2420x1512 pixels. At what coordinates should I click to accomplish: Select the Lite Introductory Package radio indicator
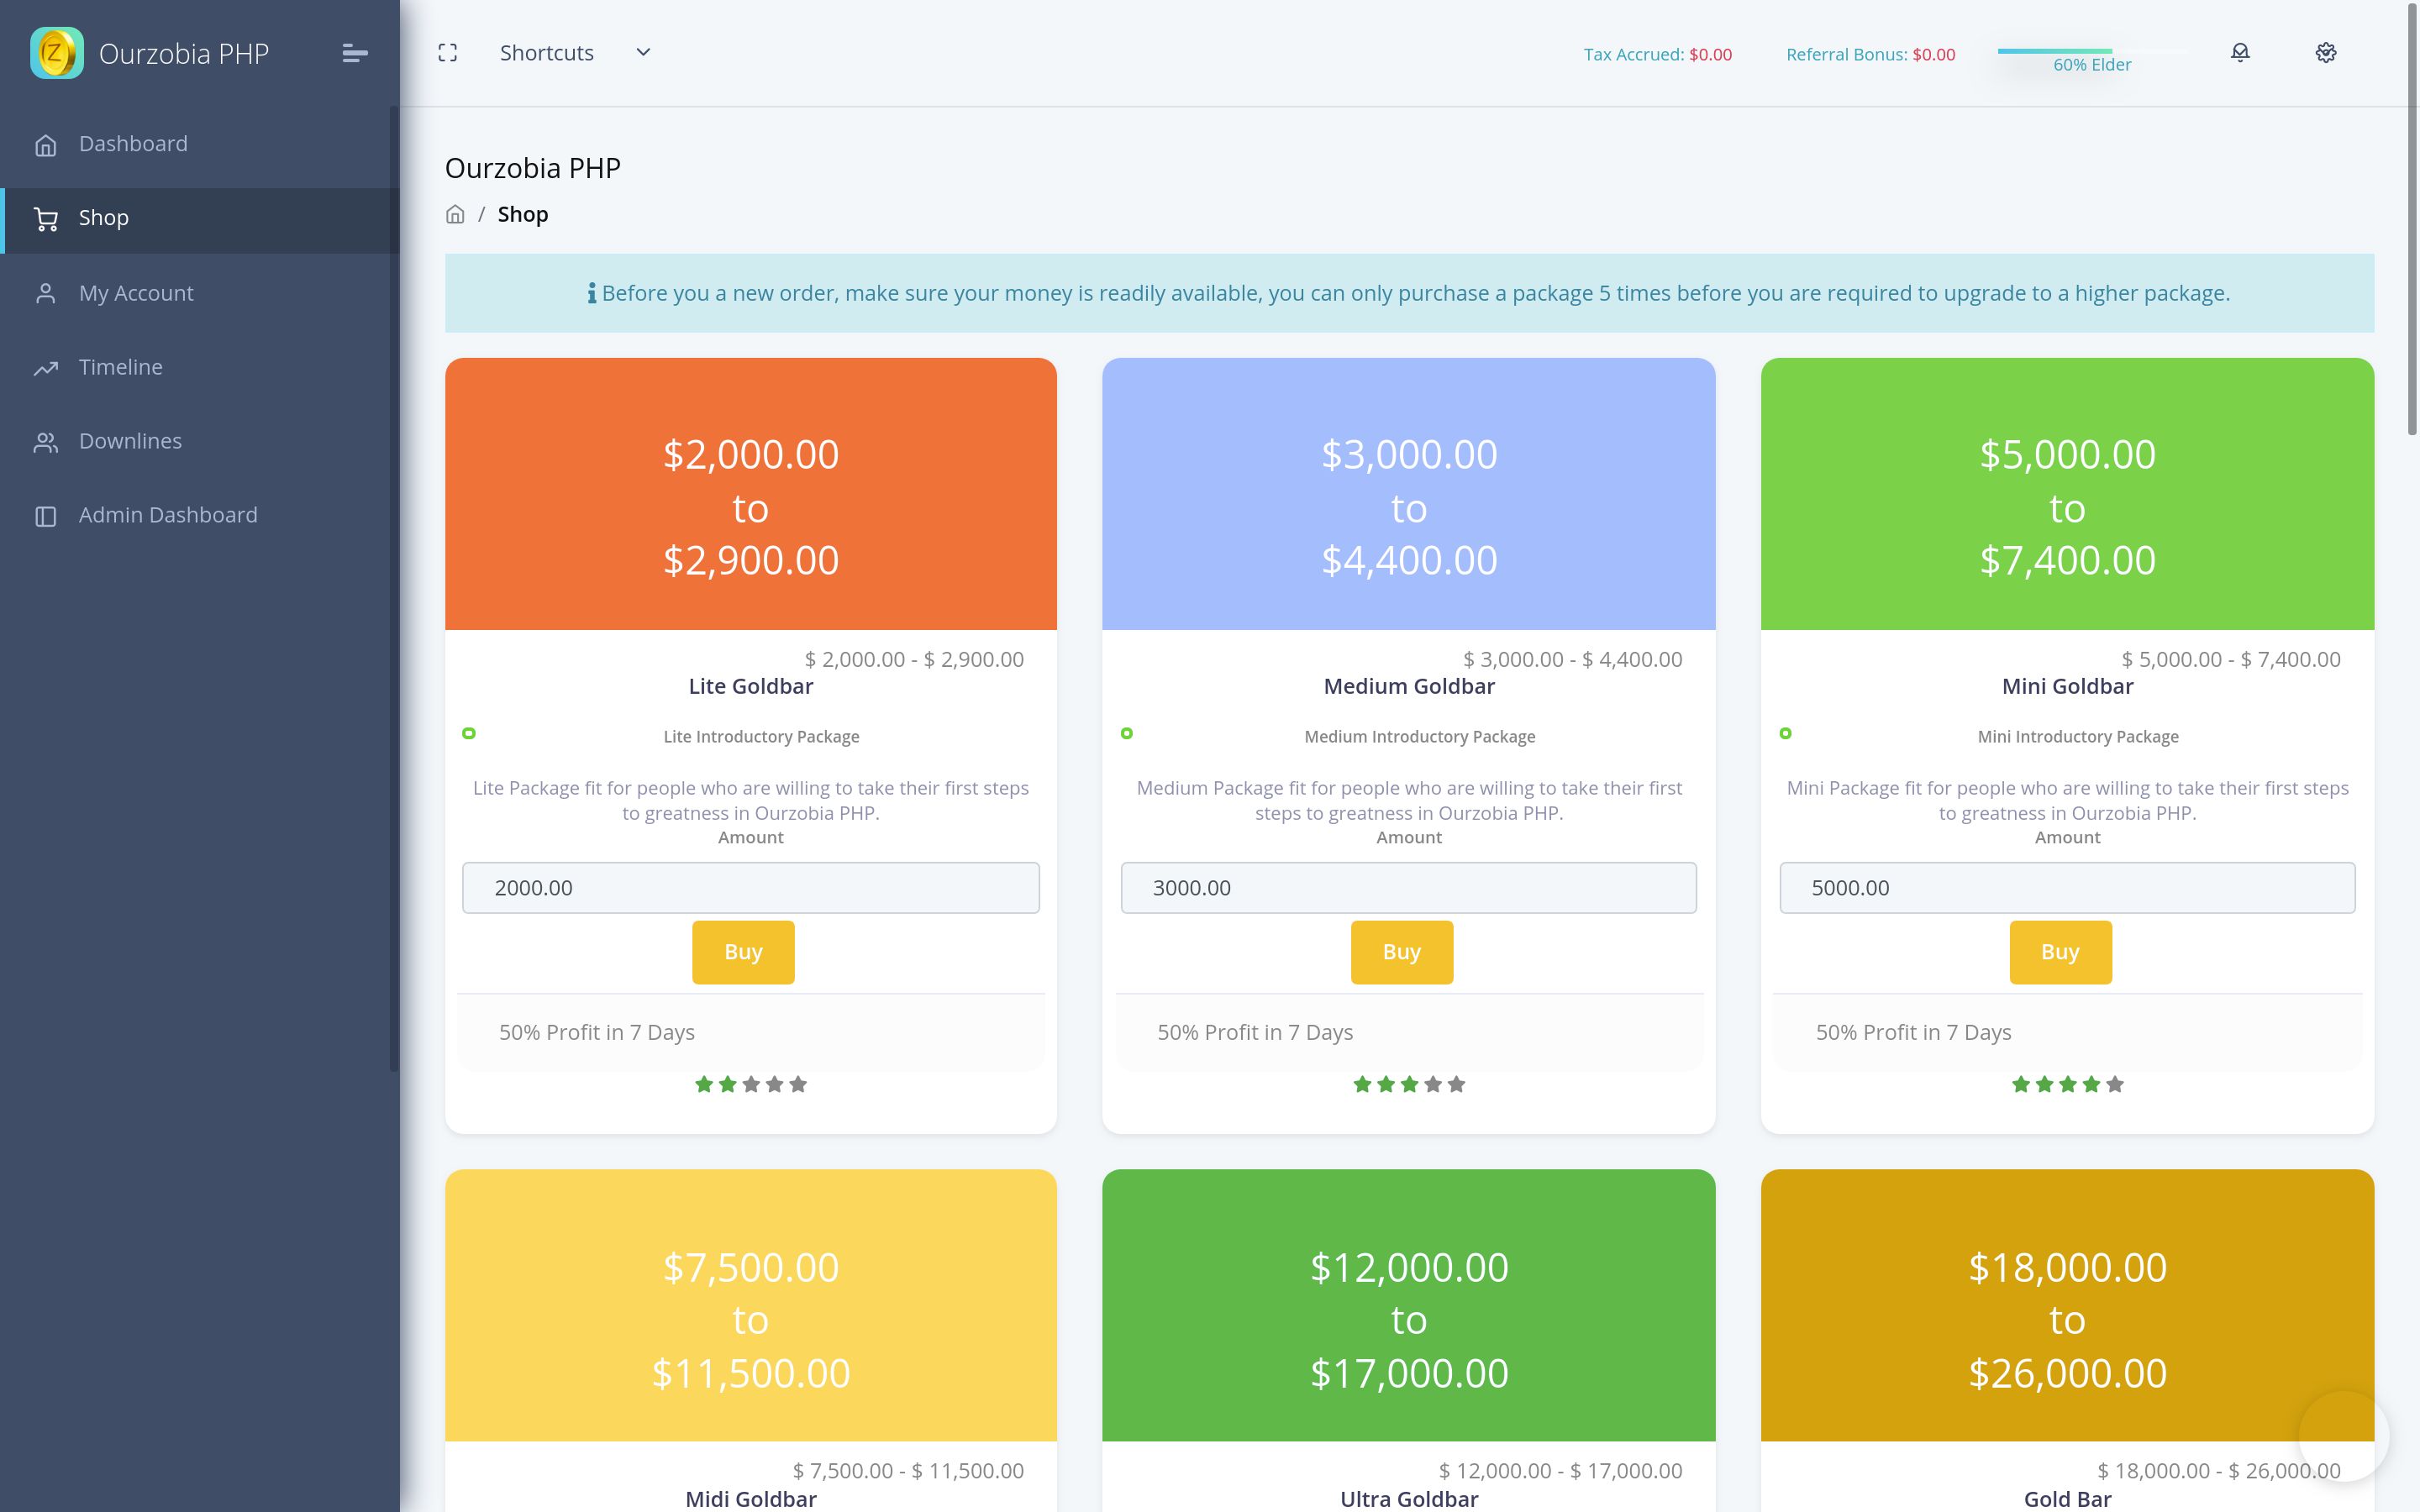click(469, 733)
